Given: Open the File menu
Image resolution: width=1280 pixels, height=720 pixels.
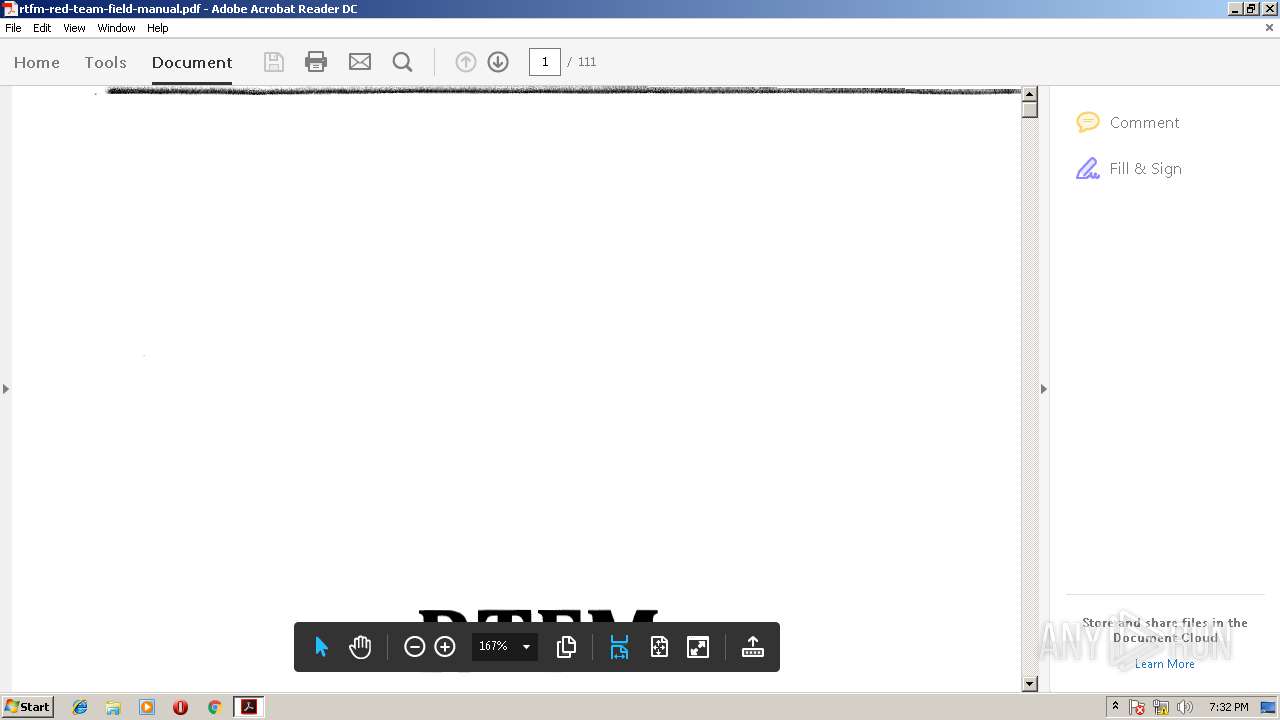Looking at the screenshot, I should point(13,28).
